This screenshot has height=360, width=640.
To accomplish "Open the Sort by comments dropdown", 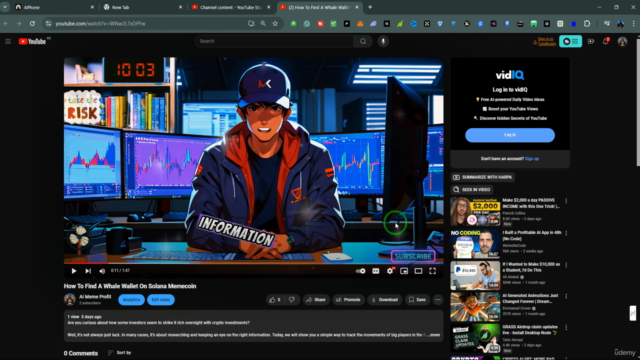I will click(x=120, y=353).
